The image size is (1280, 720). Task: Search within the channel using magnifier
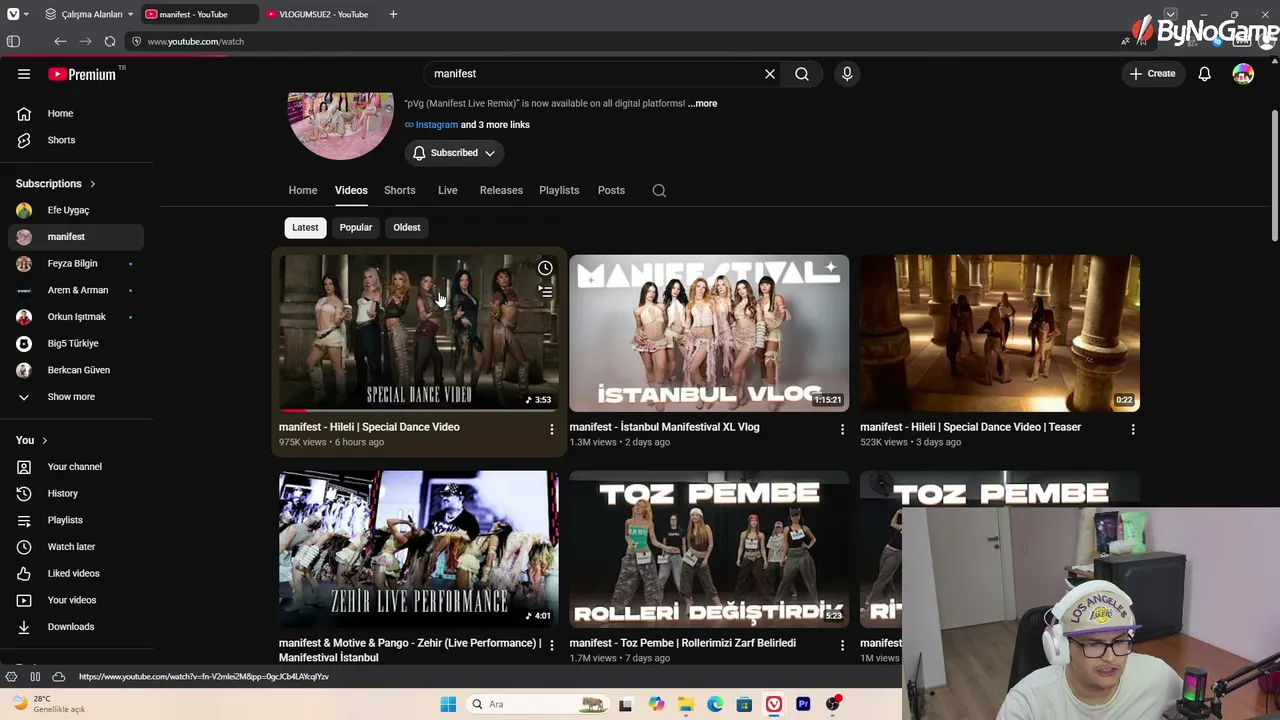(x=659, y=191)
